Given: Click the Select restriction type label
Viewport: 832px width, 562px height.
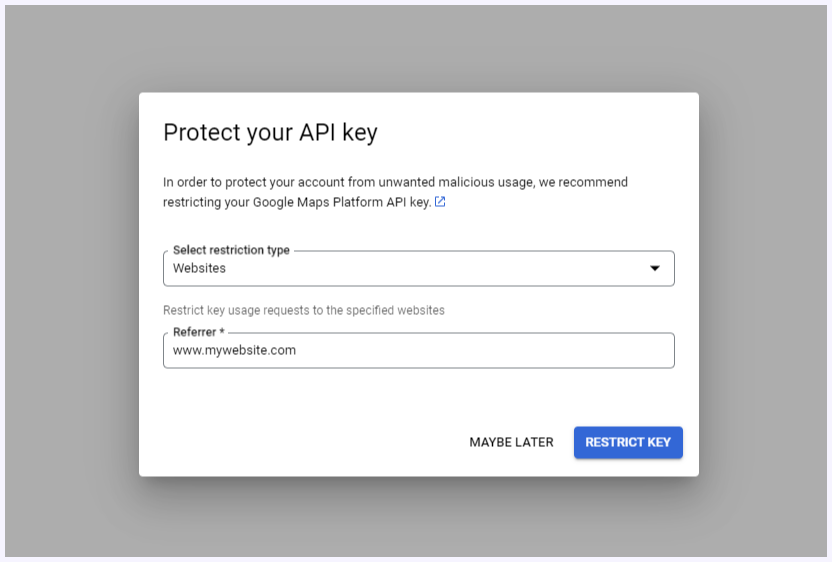Looking at the screenshot, I should [x=231, y=250].
